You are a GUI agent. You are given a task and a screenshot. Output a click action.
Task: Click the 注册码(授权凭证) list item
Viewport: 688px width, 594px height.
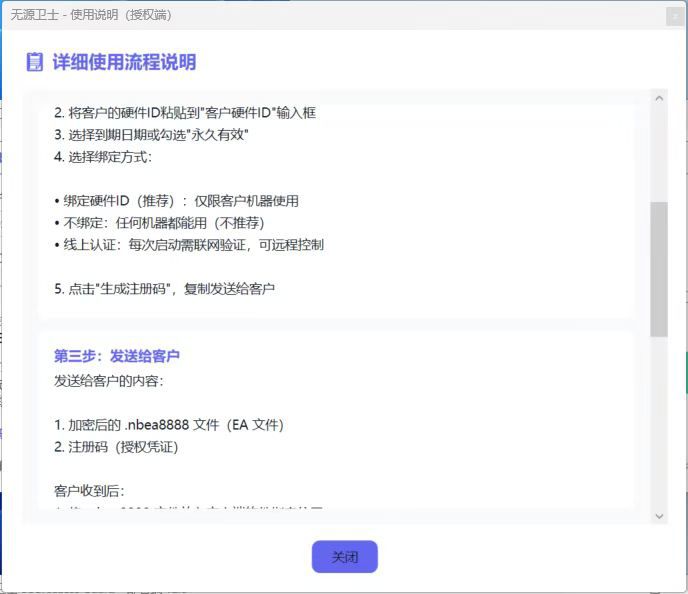116,447
